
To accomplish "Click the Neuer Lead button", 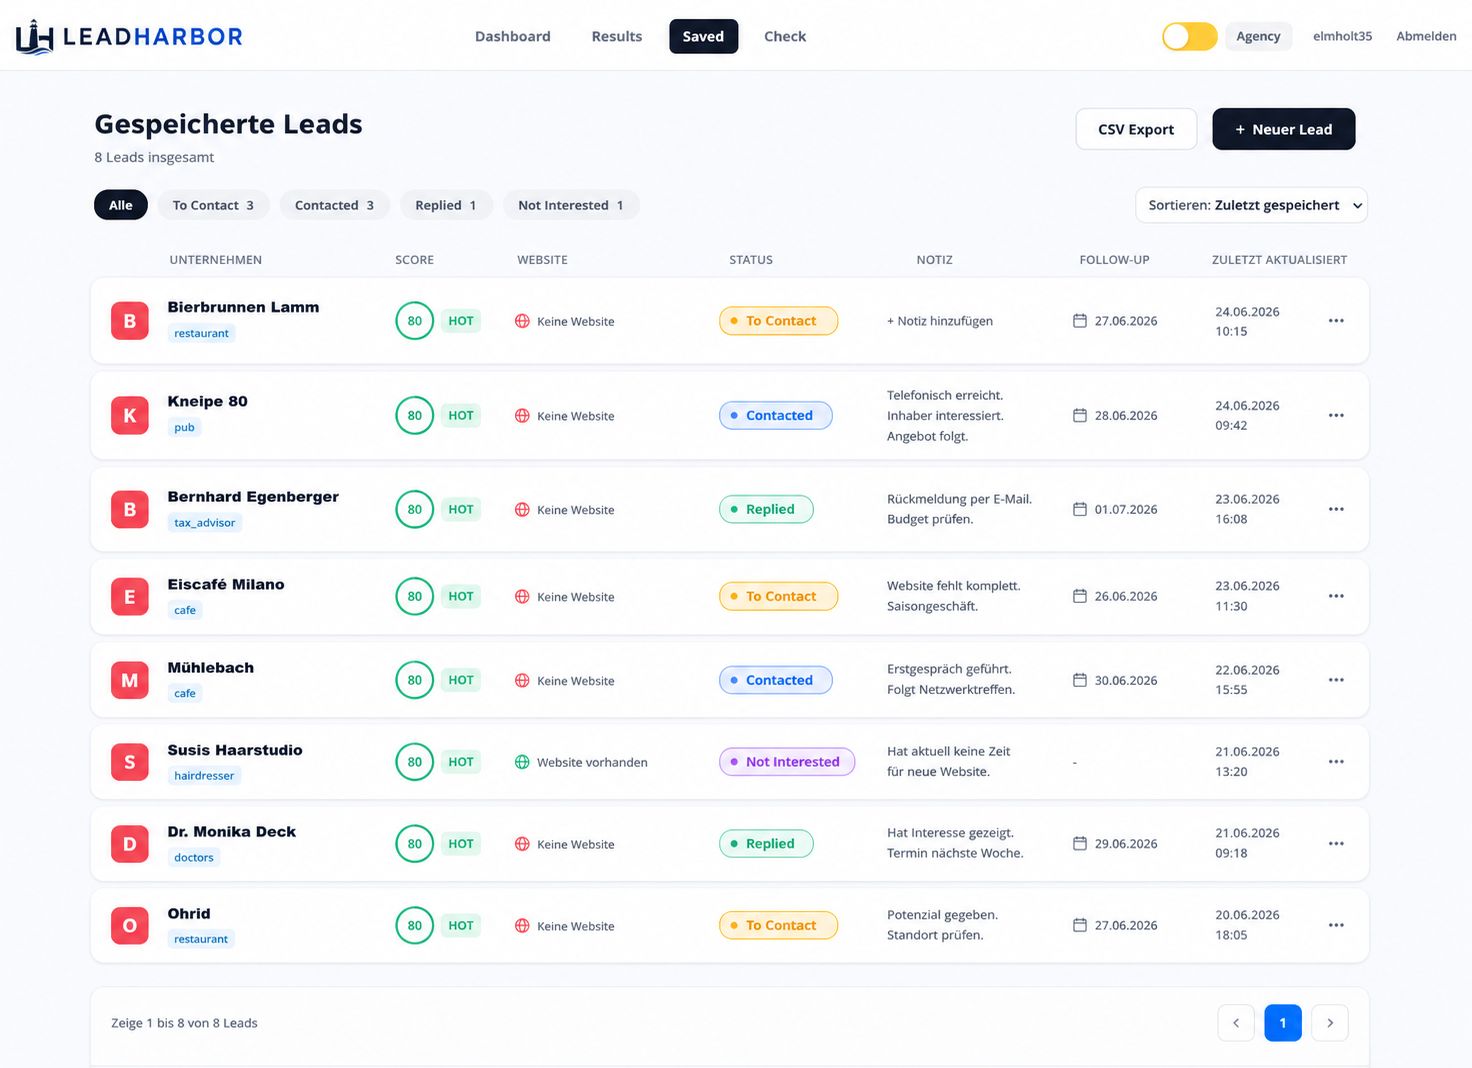I will [x=1284, y=129].
